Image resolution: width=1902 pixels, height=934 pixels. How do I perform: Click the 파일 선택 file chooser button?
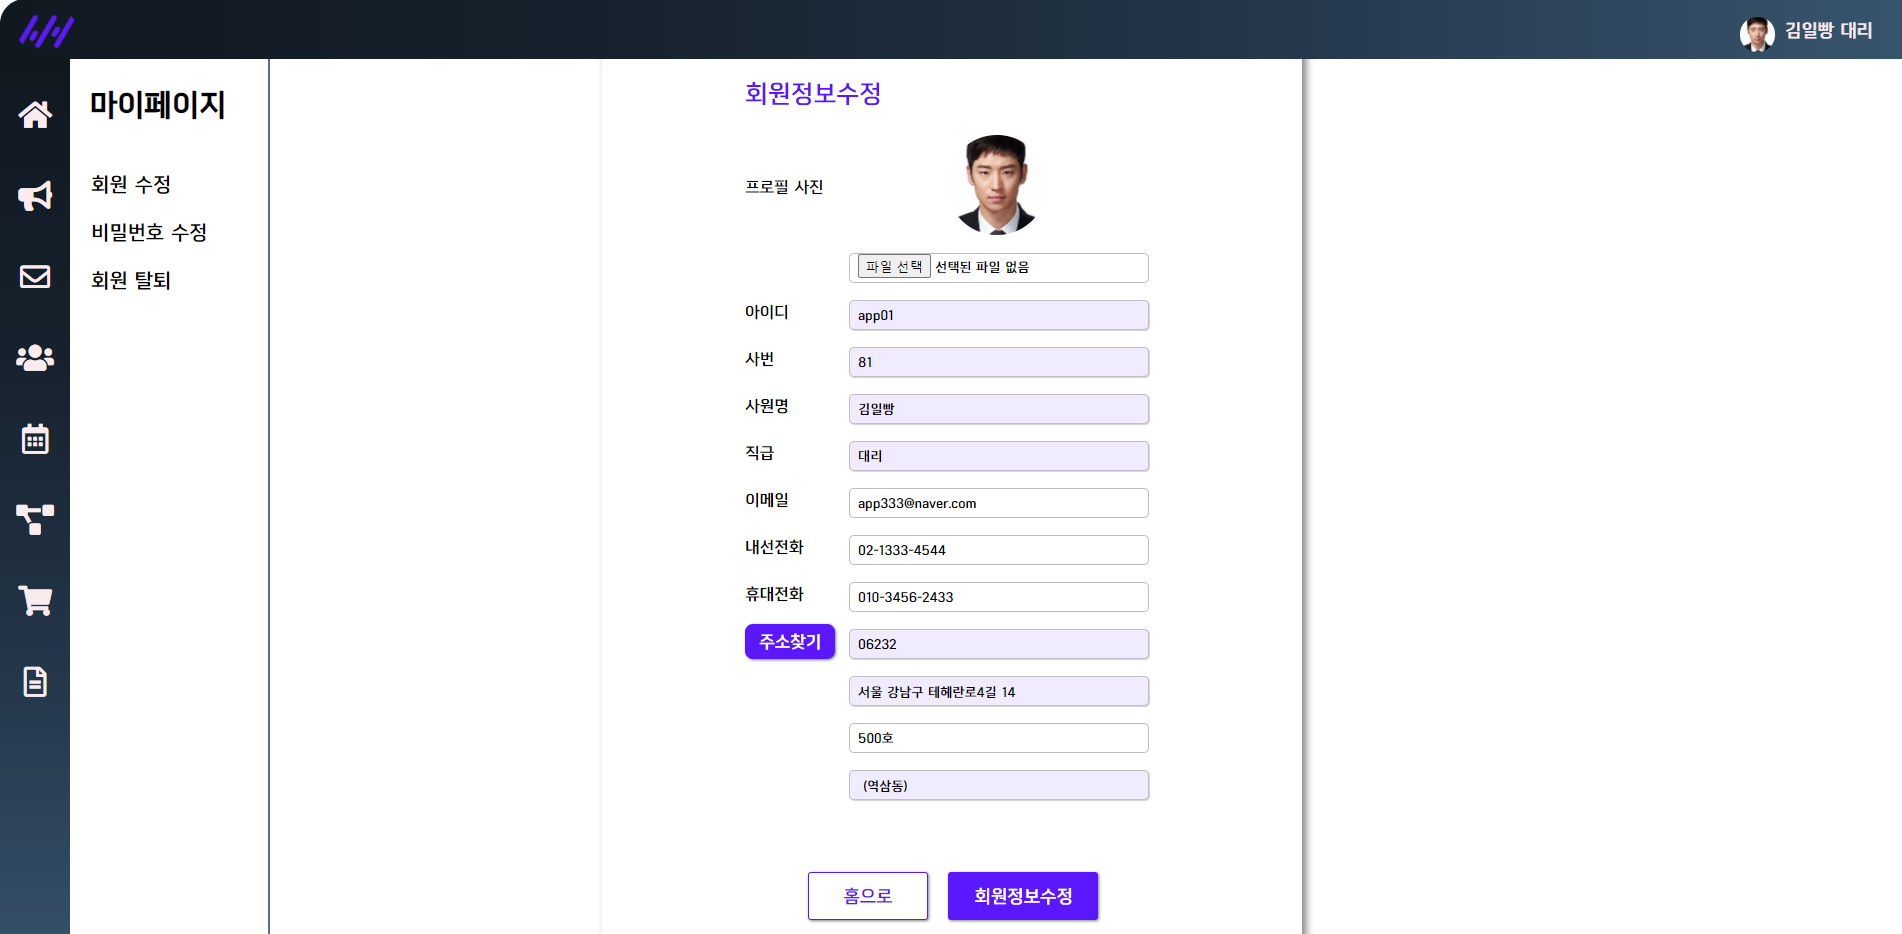[x=894, y=267]
